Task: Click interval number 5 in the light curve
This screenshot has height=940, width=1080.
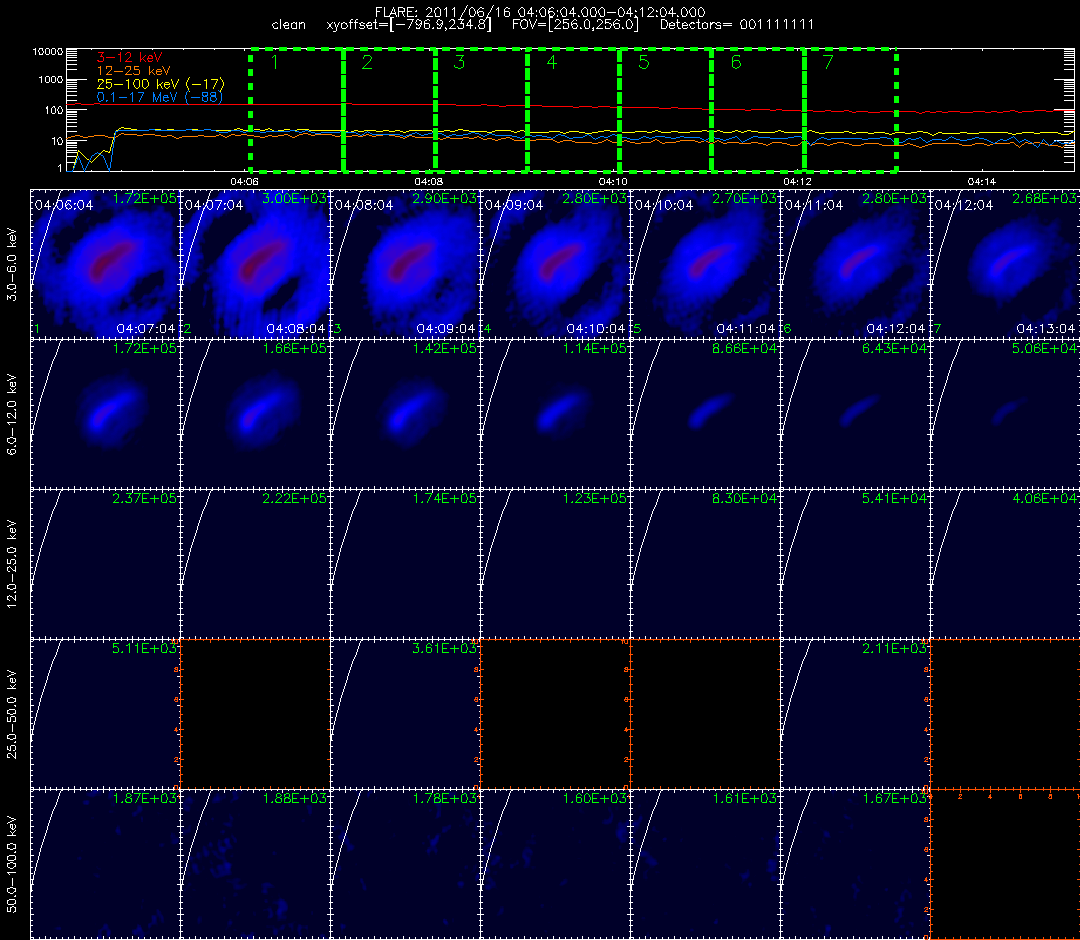Action: [x=644, y=63]
